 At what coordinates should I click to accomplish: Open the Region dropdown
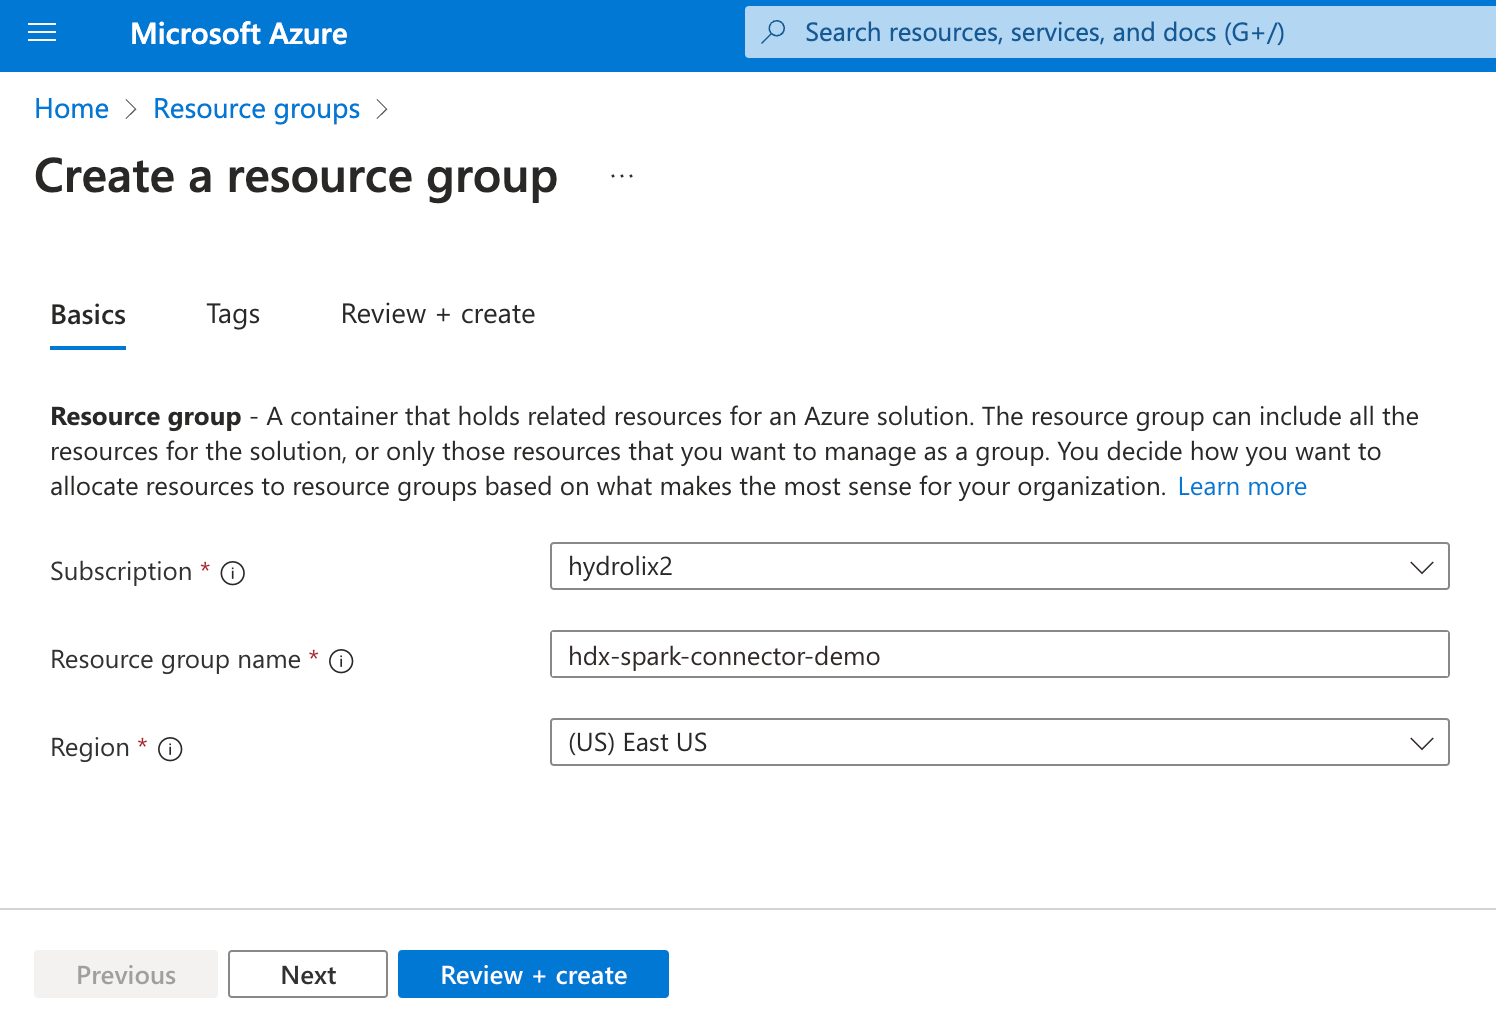pyautogui.click(x=1000, y=742)
